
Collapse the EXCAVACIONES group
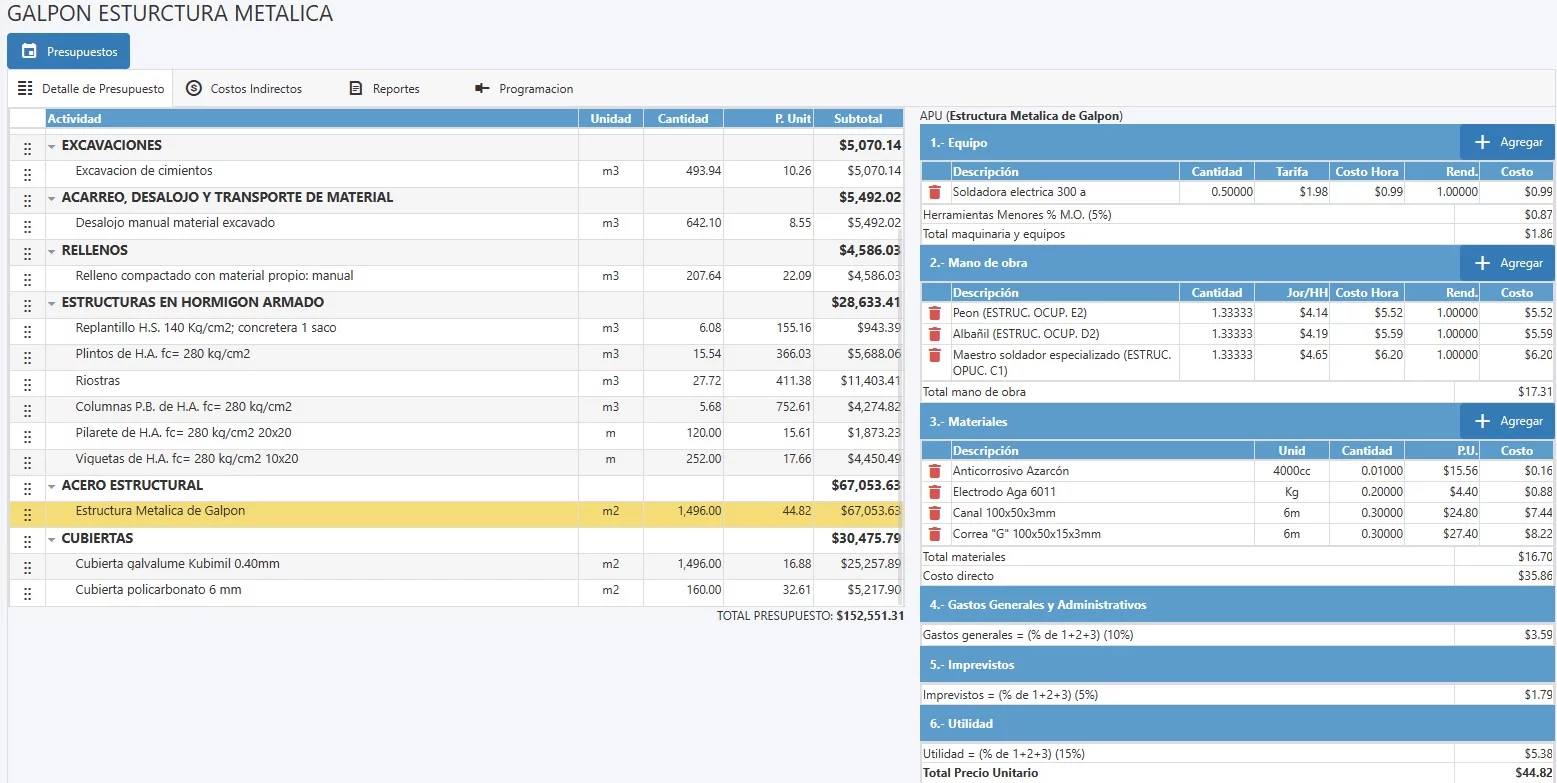tap(52, 146)
